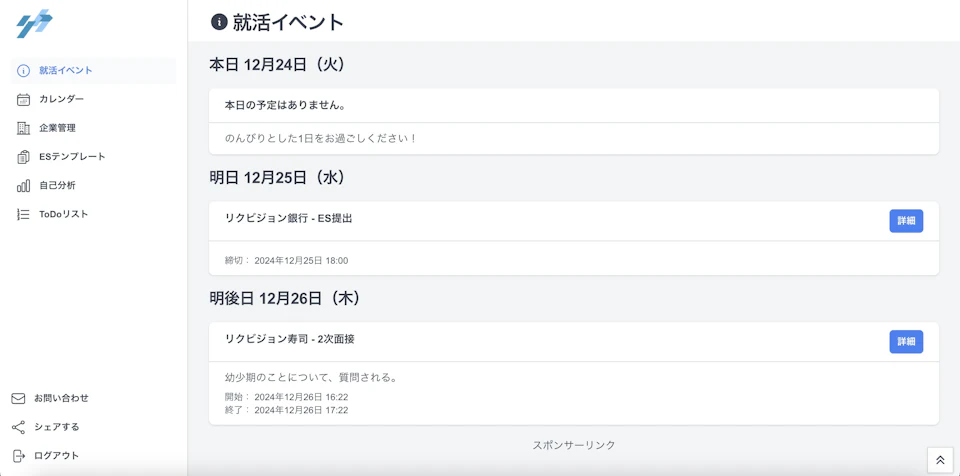Click the deadline 2024年12月25日 18:00
Screen dimensions: 960x476
tap(301, 260)
